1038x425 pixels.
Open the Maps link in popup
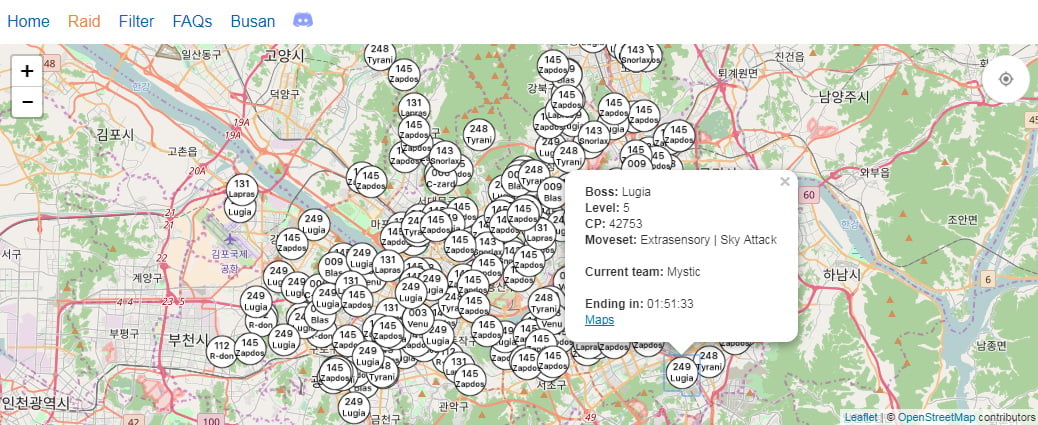599,320
